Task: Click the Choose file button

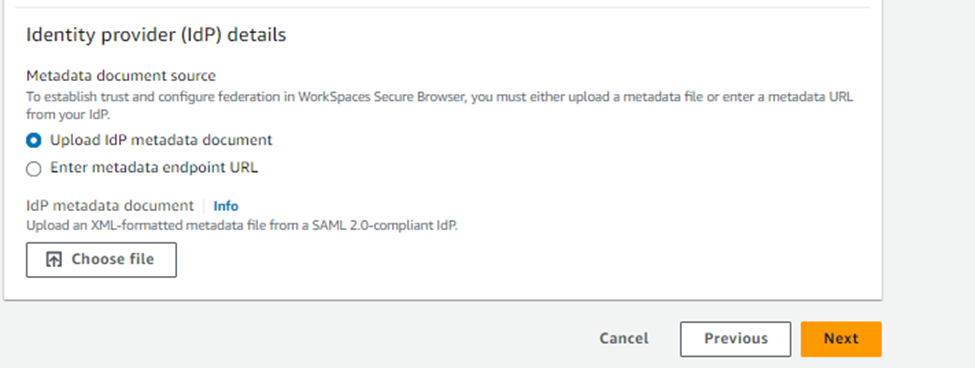Action: 101,260
